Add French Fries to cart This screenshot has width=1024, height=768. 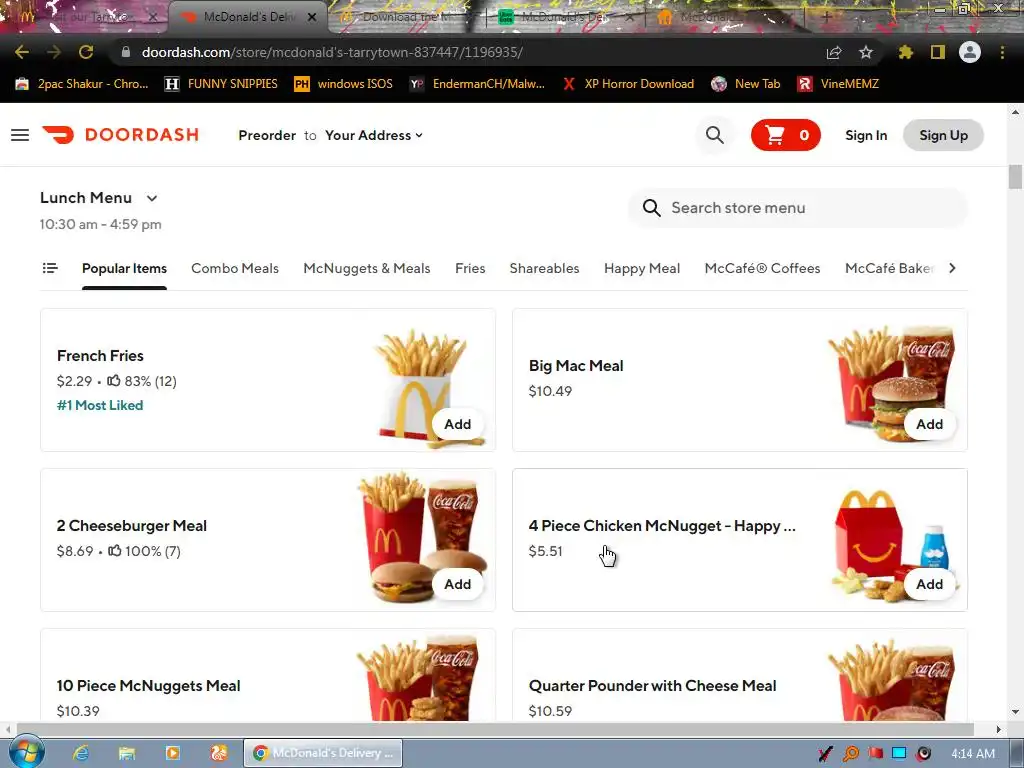click(458, 424)
